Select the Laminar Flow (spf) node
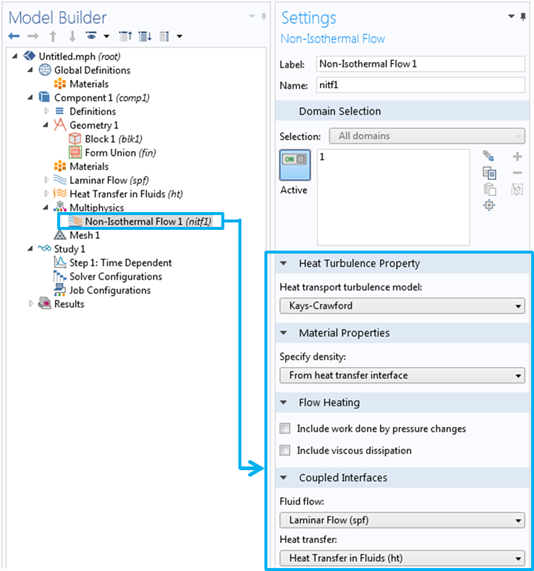The image size is (534, 571). [x=109, y=180]
